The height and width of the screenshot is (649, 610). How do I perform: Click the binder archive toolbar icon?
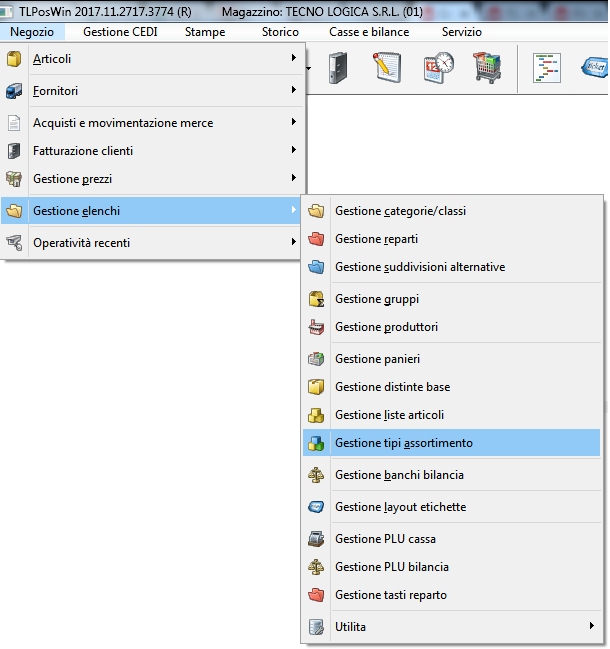(337, 69)
